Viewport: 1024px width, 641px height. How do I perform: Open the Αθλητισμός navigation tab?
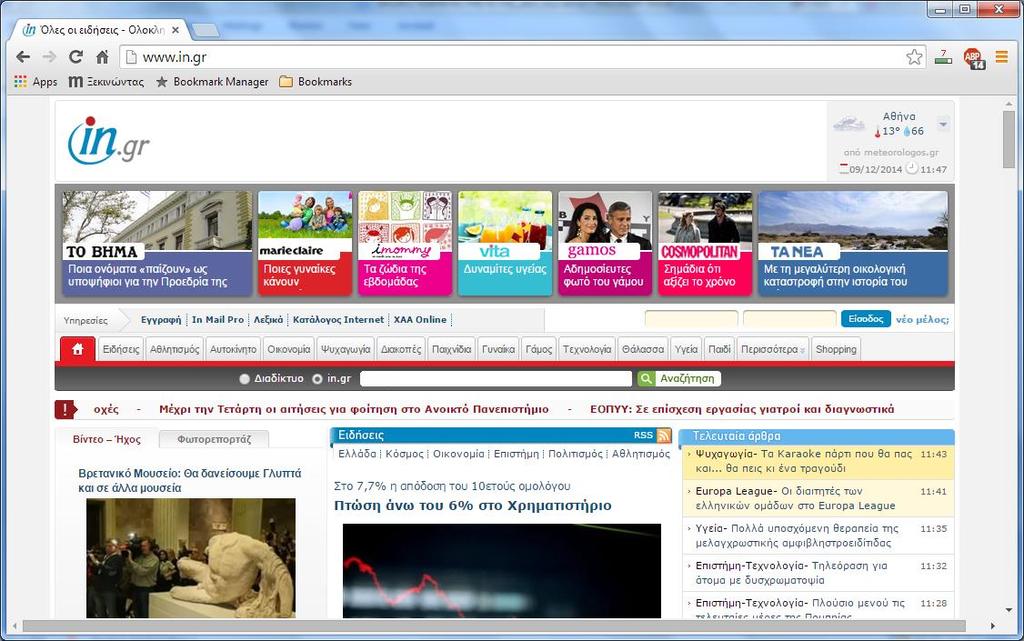point(175,349)
